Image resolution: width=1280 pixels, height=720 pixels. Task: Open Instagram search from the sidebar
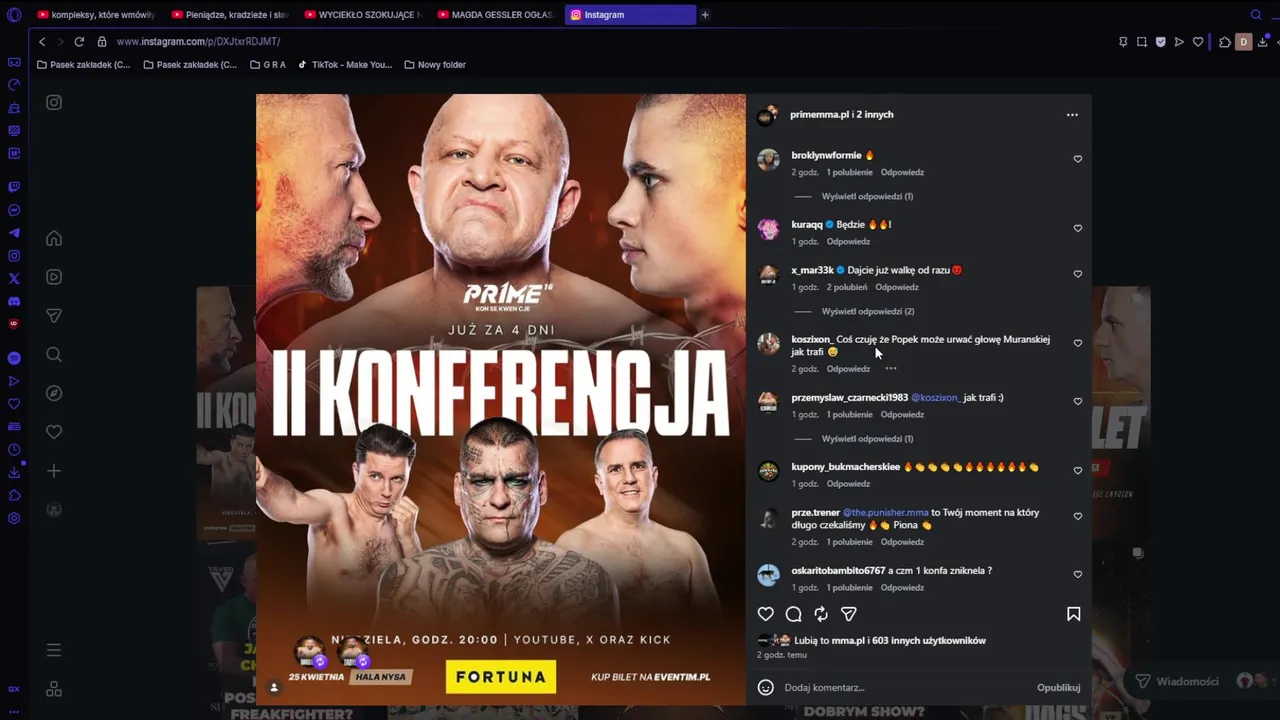click(x=54, y=354)
